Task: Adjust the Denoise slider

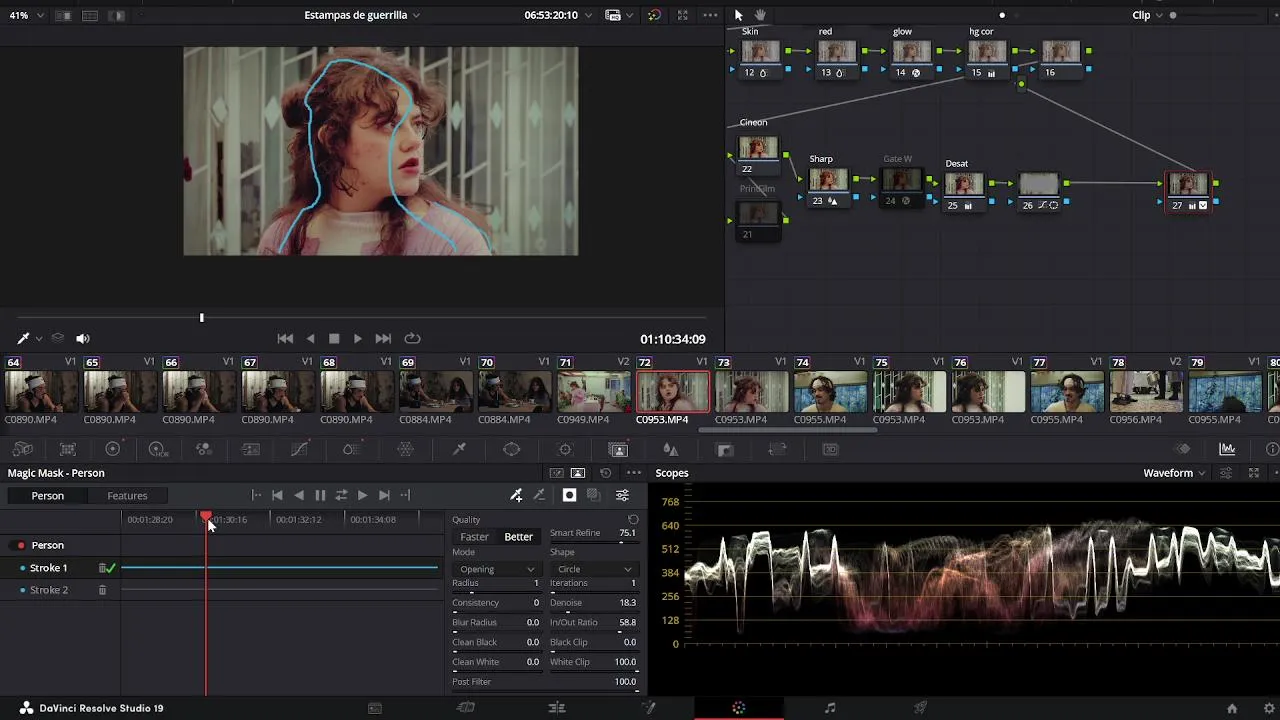Action: click(593, 612)
